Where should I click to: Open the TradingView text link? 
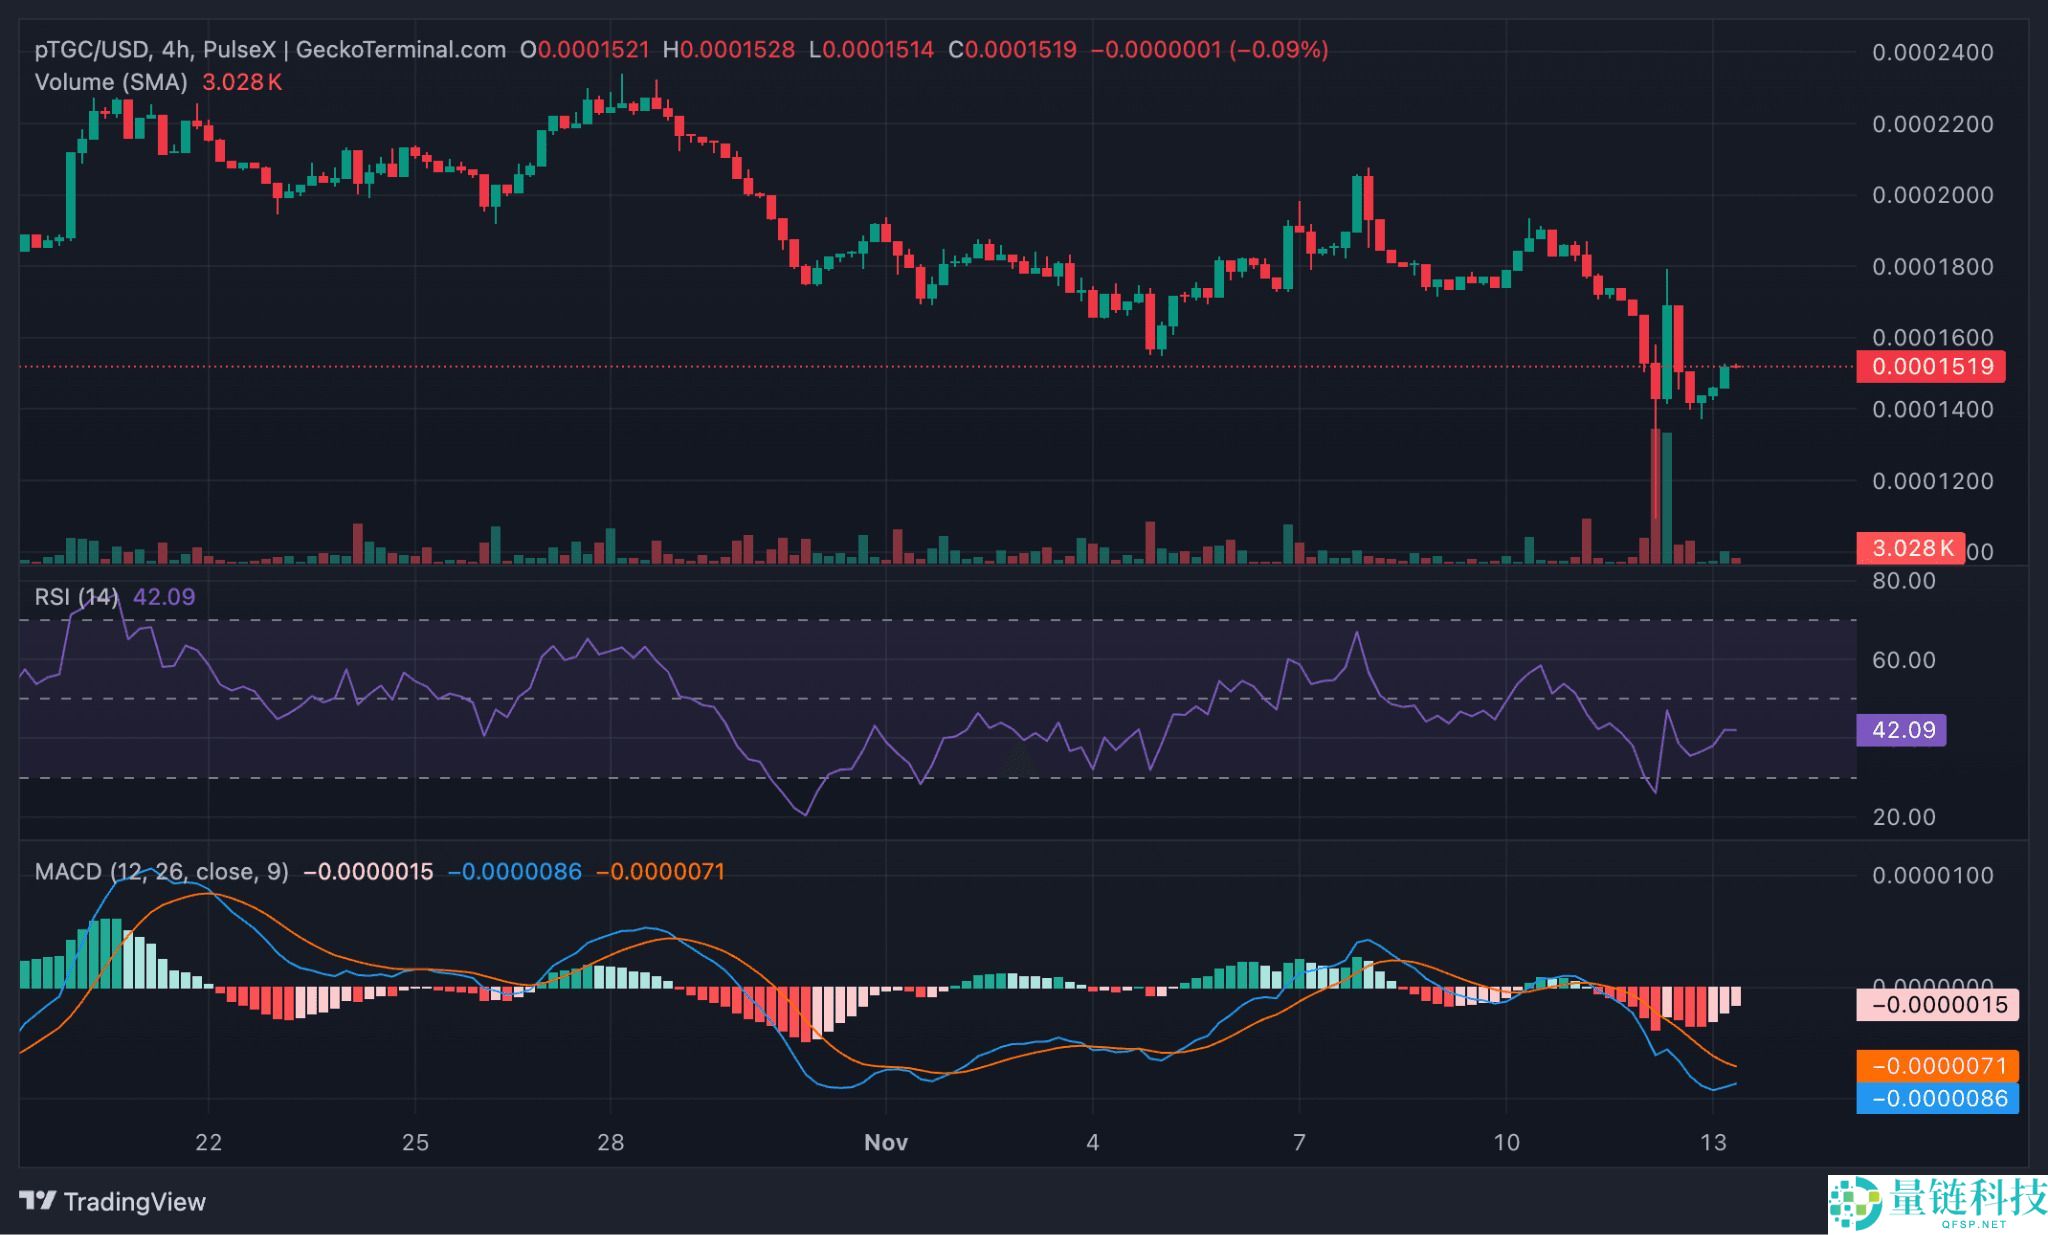pos(135,1201)
